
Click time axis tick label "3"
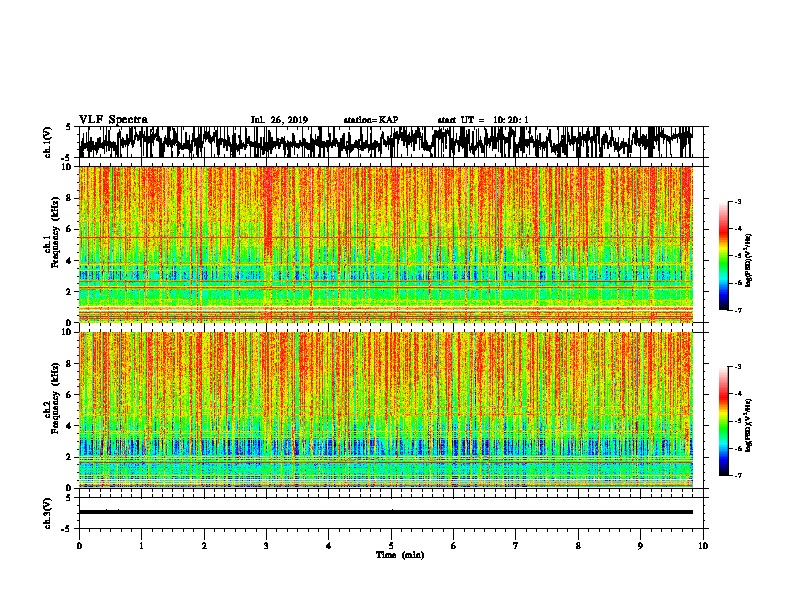[x=266, y=546]
